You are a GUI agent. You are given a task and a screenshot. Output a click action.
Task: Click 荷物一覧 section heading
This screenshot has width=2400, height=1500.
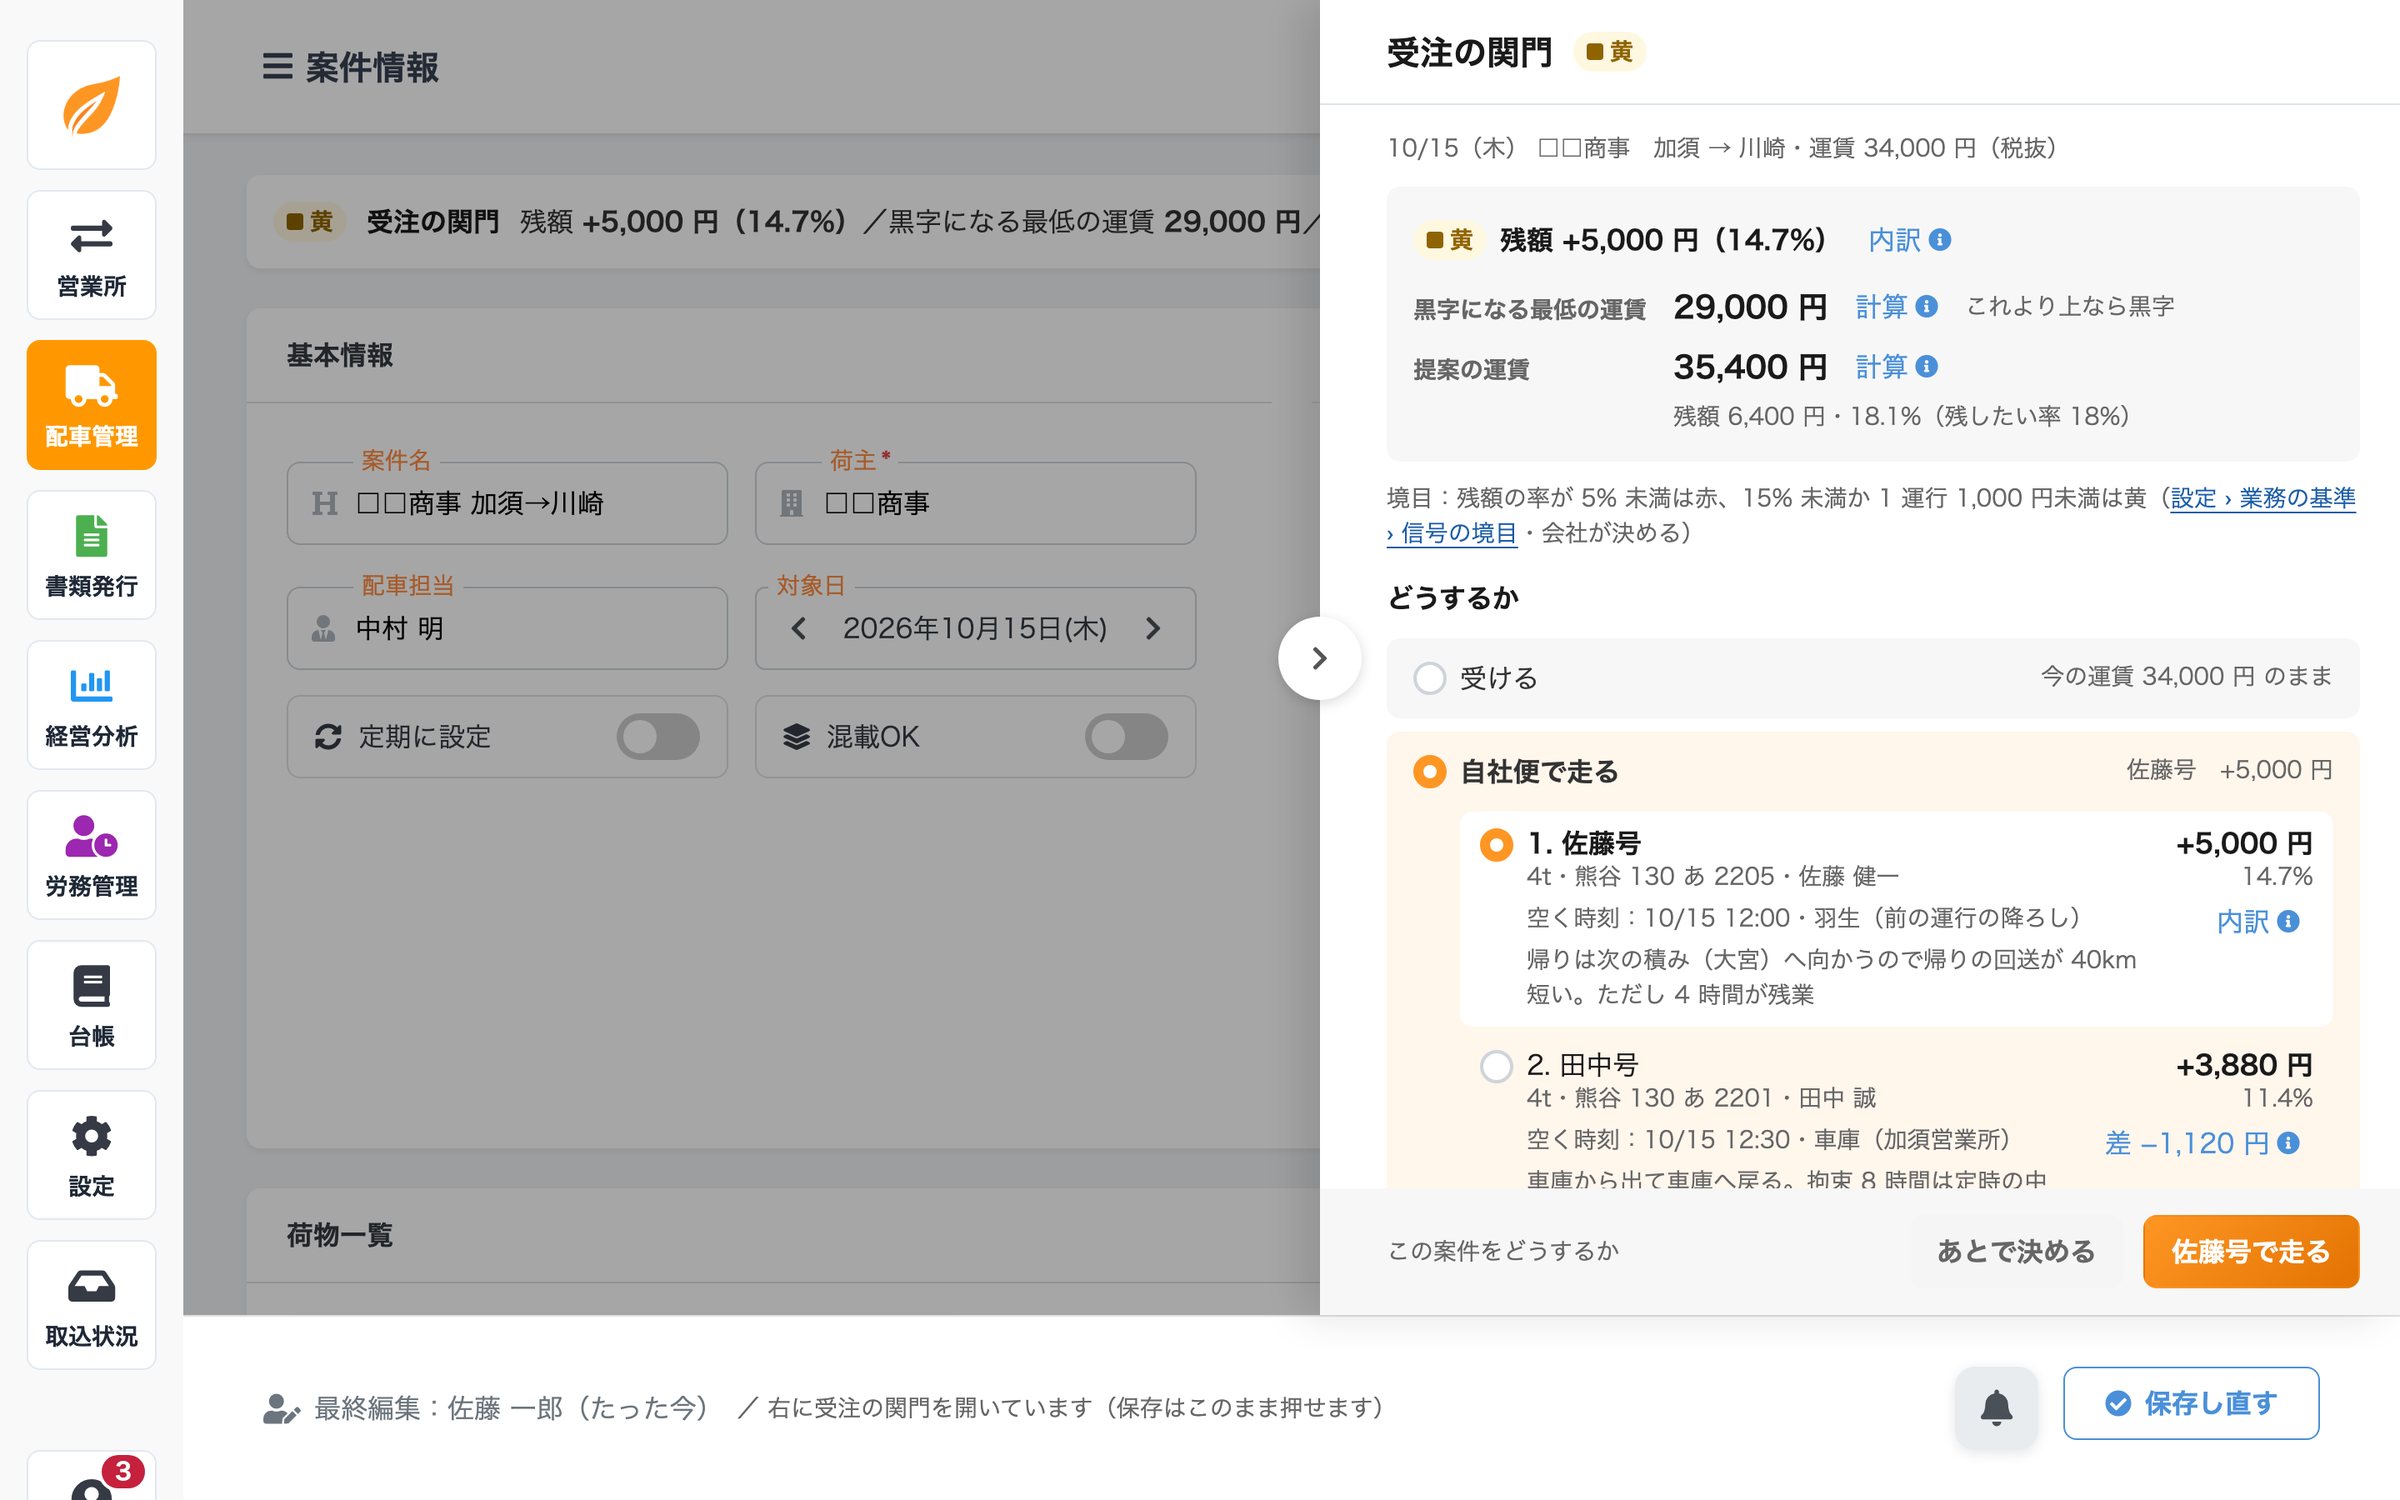pos(340,1235)
